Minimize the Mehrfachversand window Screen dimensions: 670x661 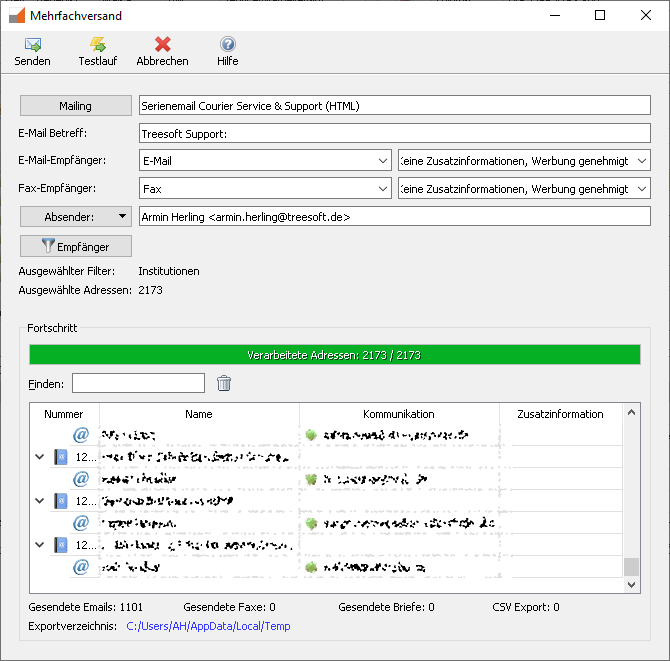point(555,15)
